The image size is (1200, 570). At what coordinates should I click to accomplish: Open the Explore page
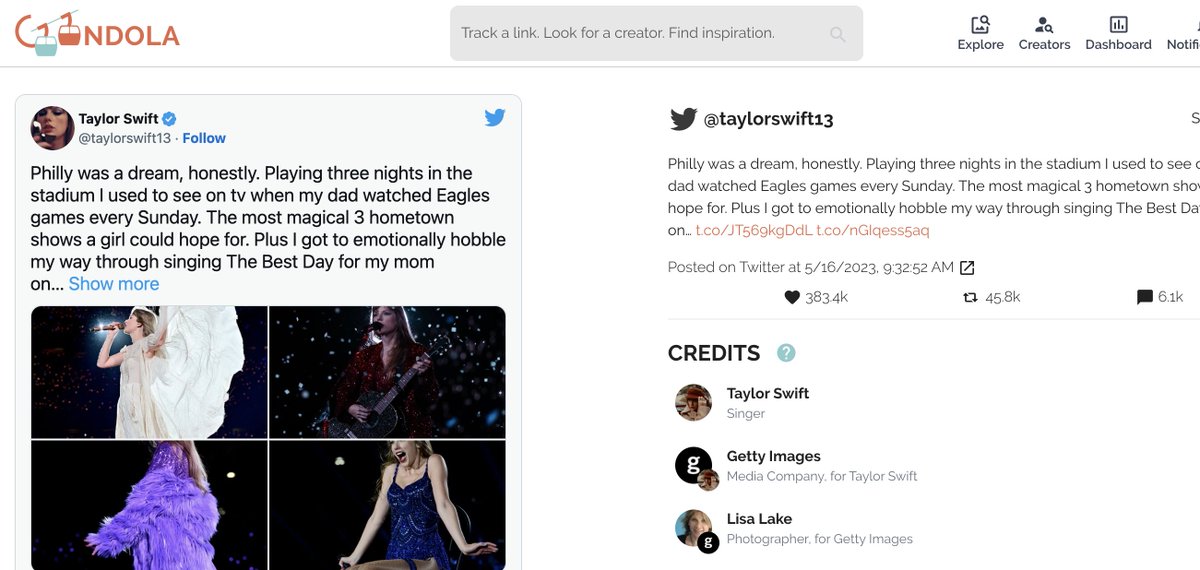click(x=980, y=33)
